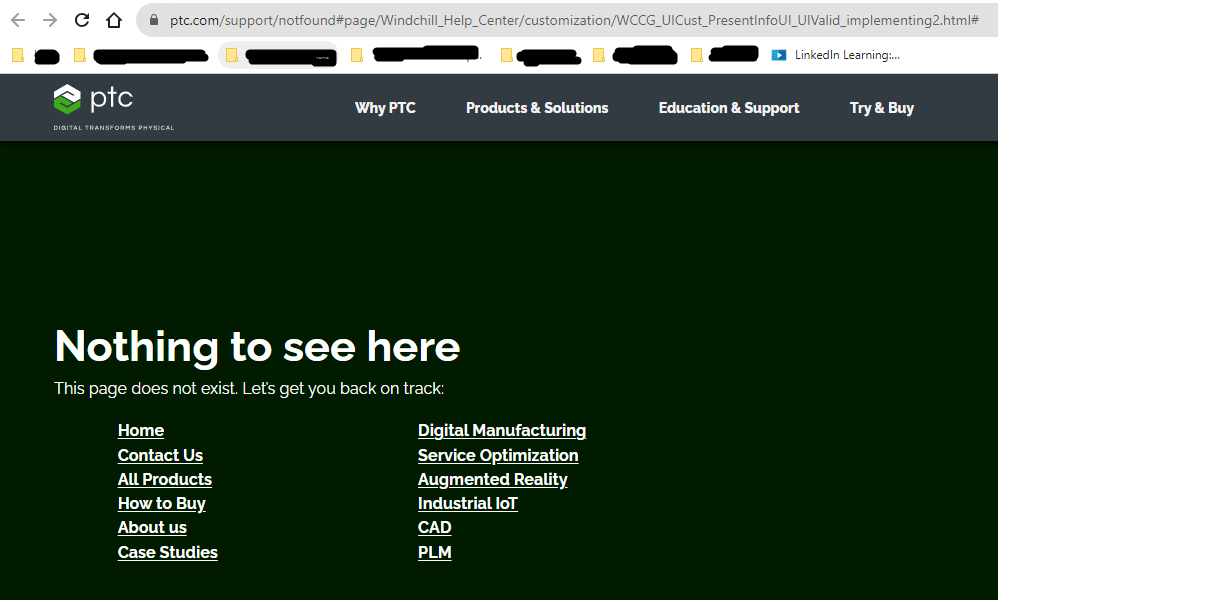The width and height of the screenshot is (1220, 602).
Task: Click the first bookmark bar favicon
Action: (17, 55)
